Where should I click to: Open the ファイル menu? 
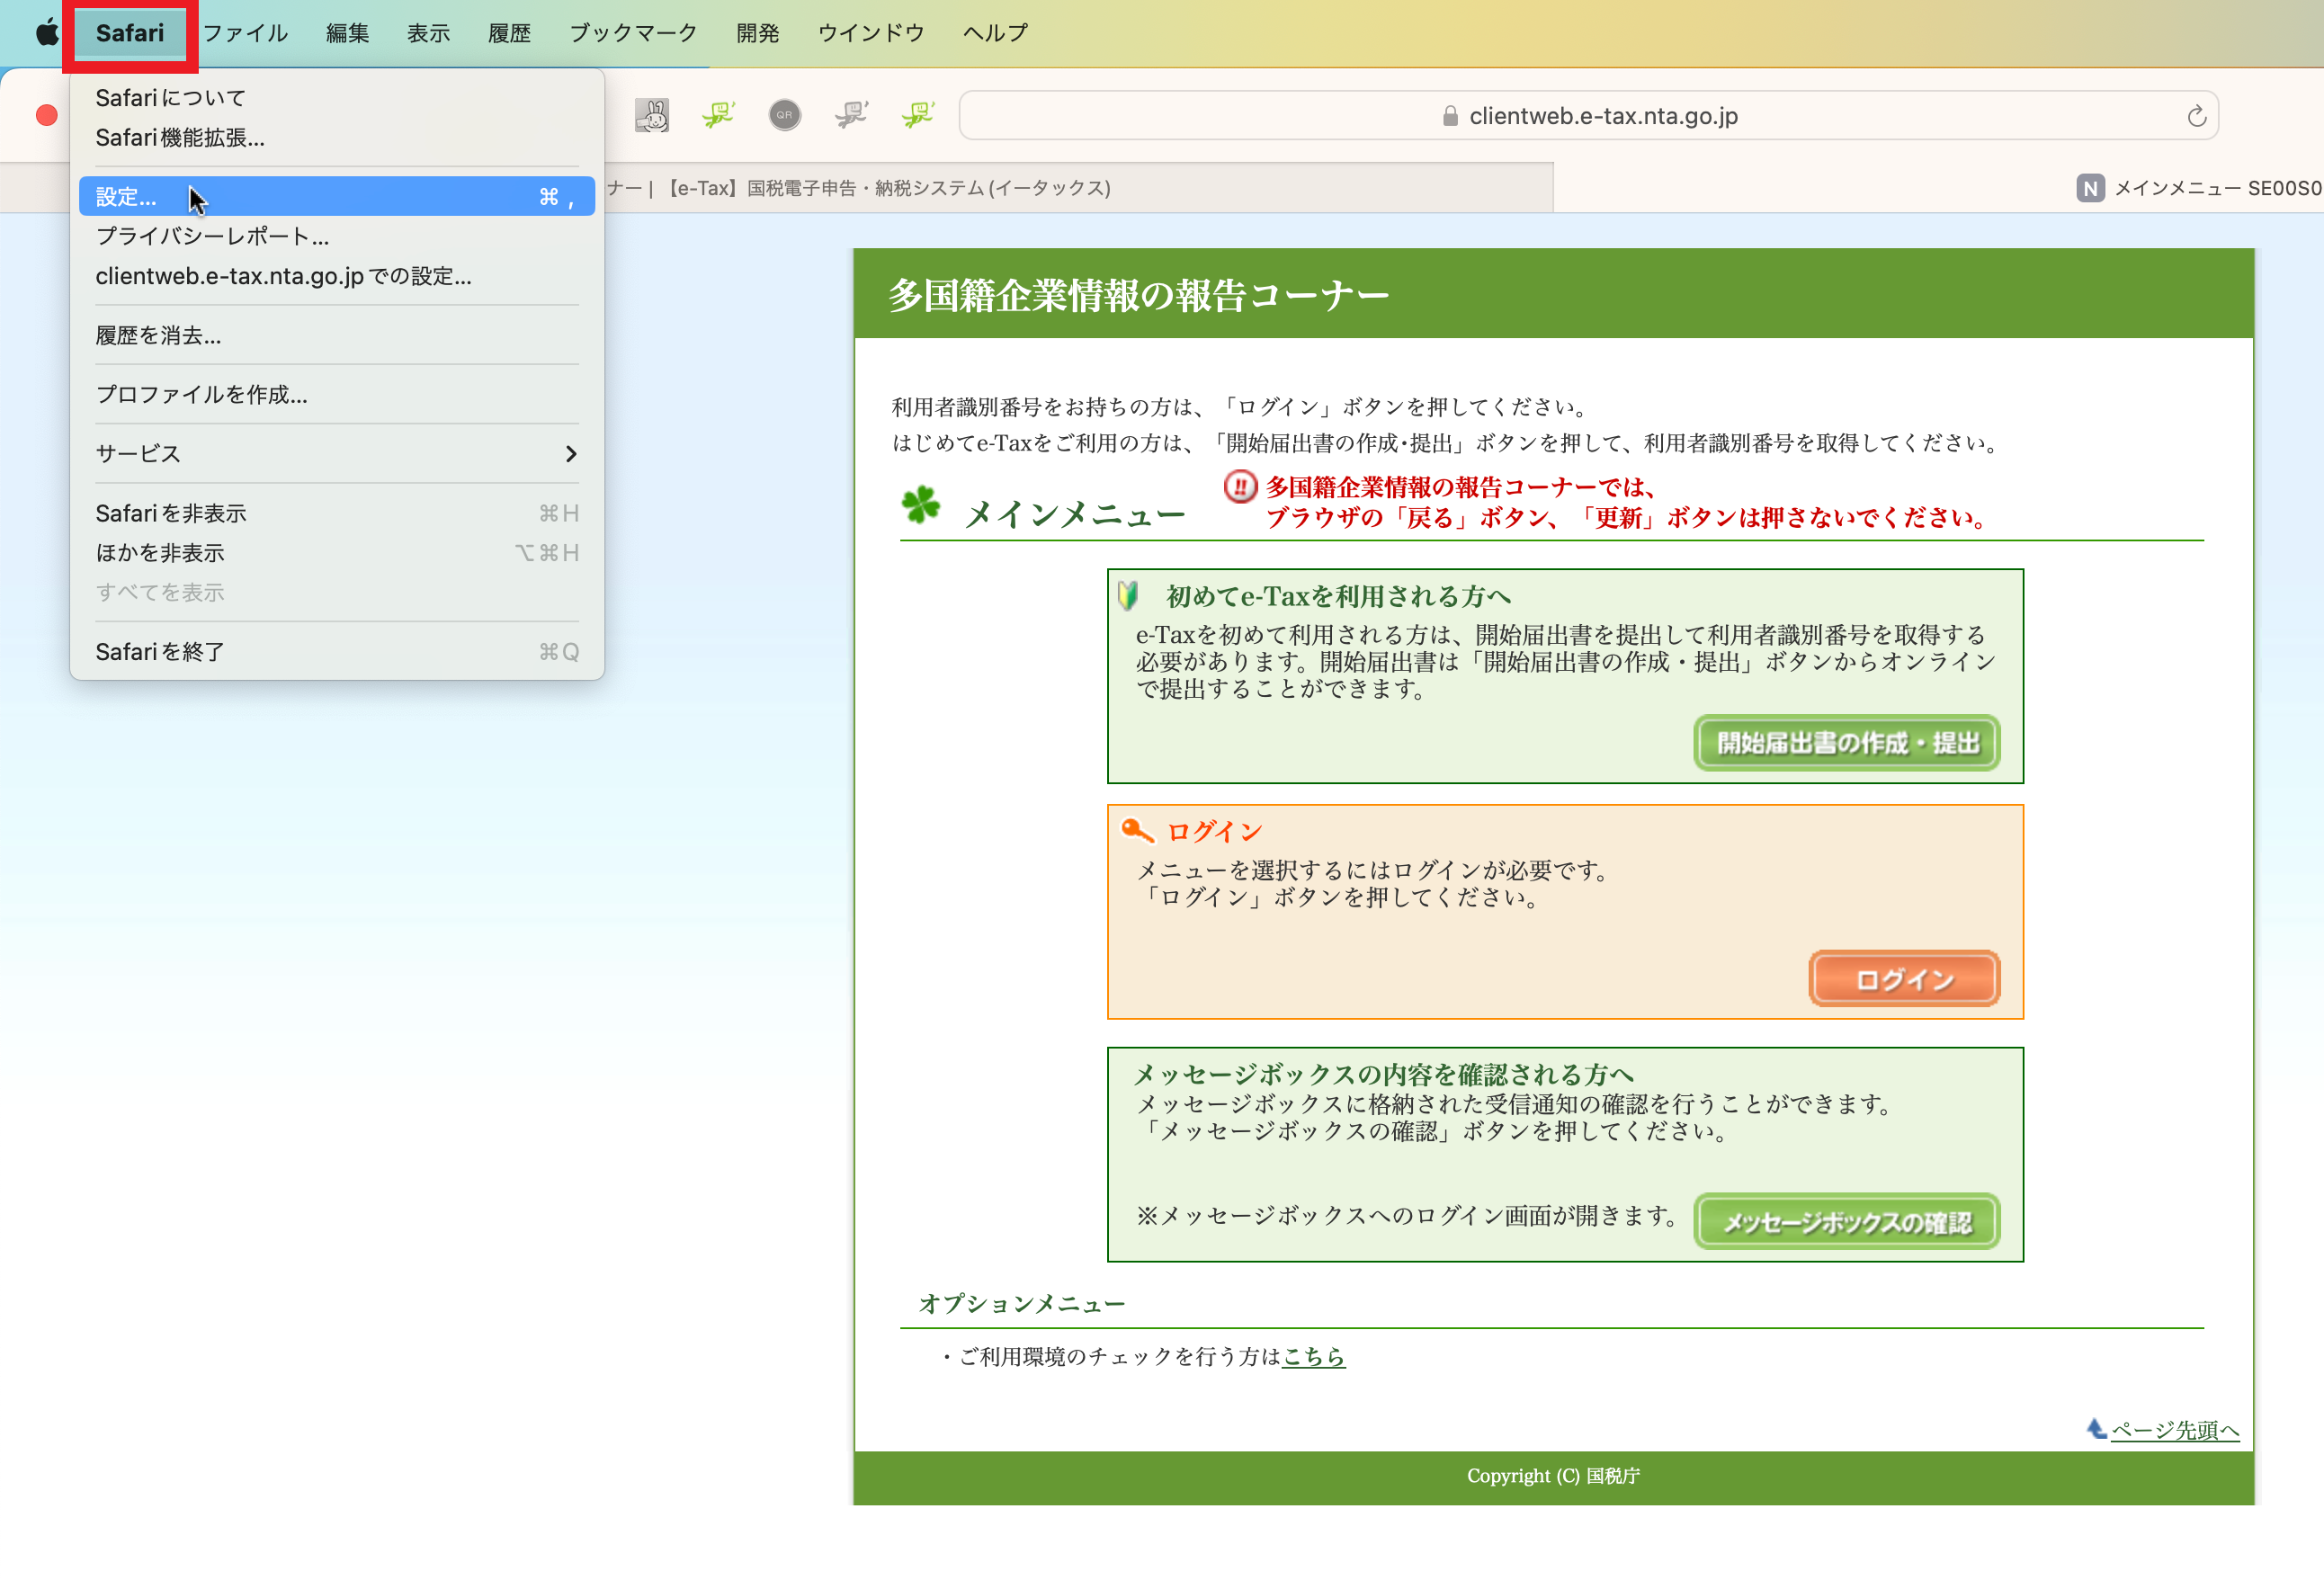246,33
